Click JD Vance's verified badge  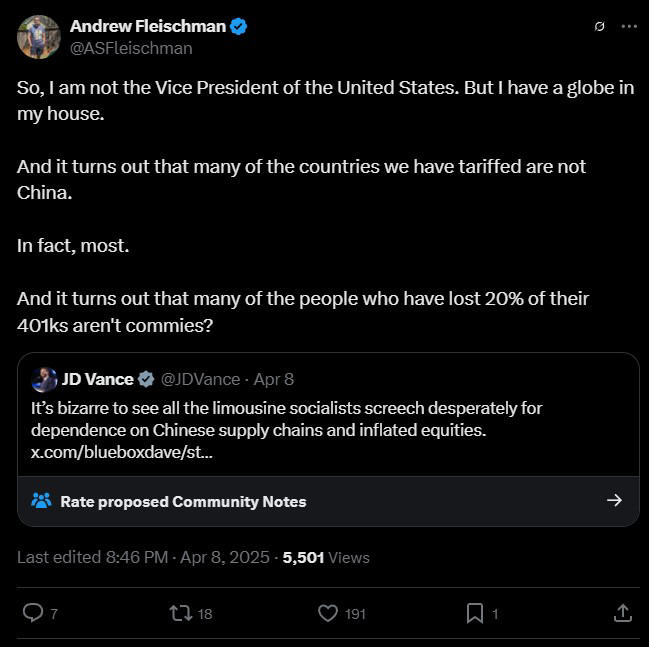click(146, 379)
